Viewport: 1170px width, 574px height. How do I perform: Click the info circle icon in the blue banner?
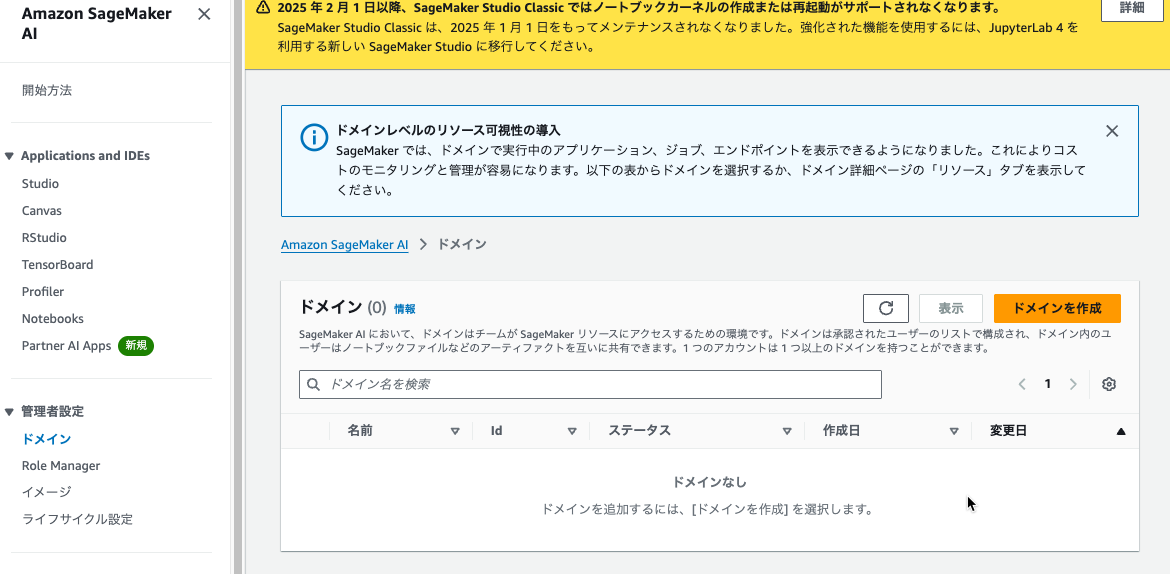point(314,137)
